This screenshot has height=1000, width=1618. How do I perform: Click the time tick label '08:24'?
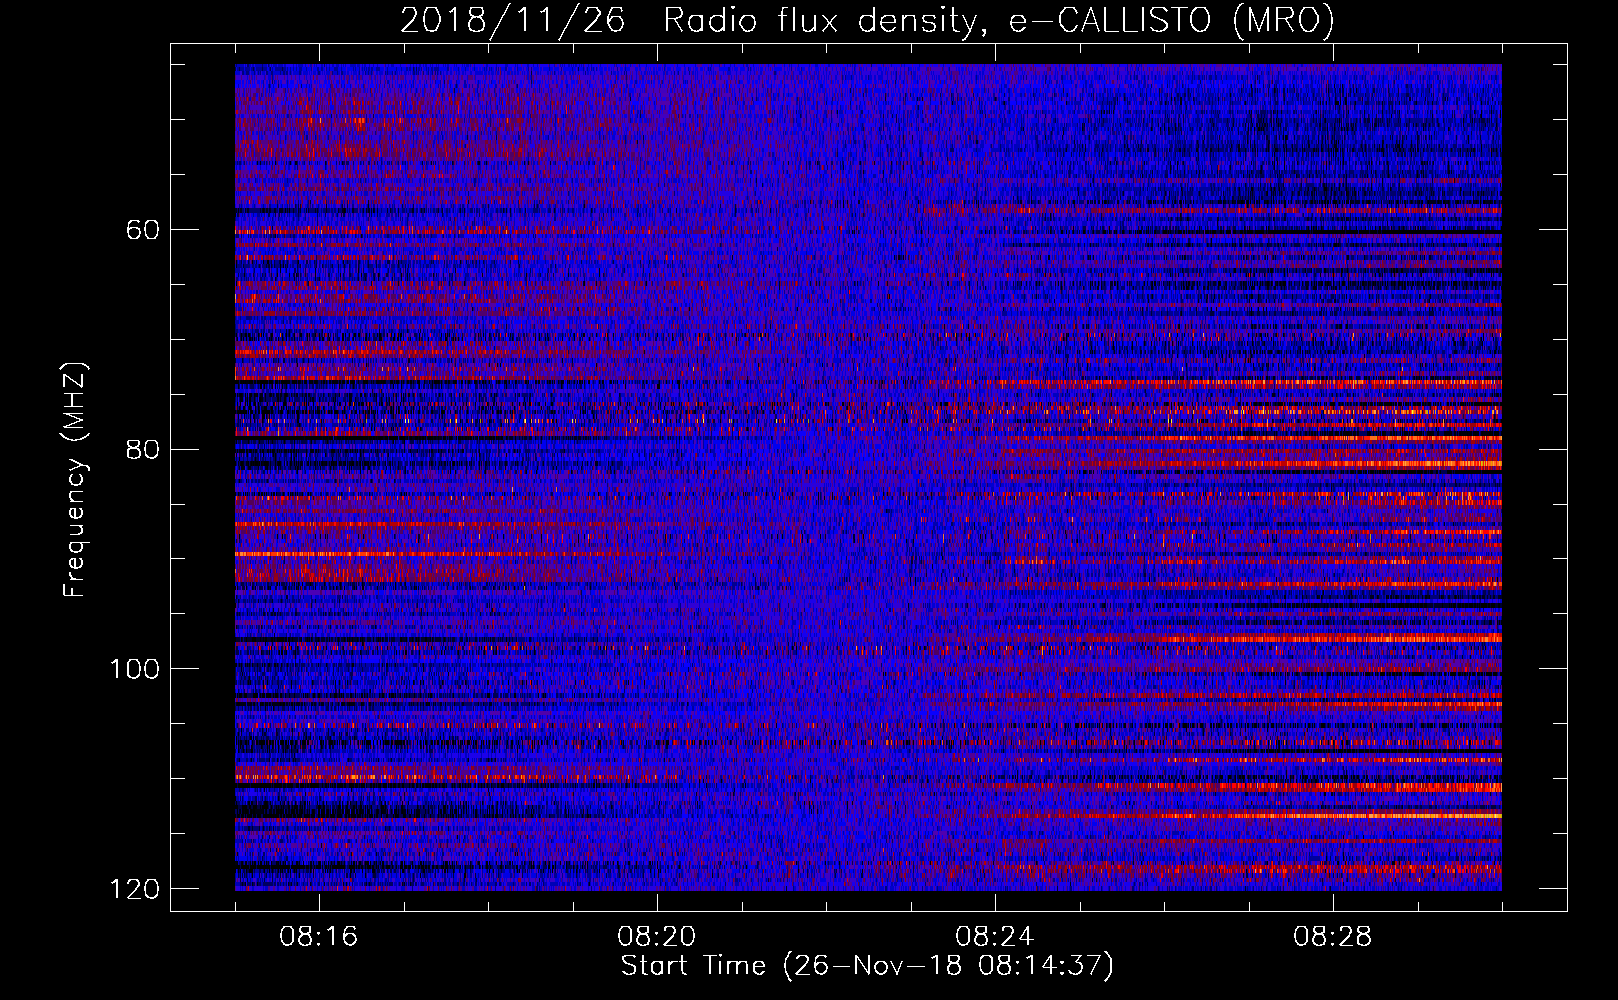pyautogui.click(x=995, y=937)
